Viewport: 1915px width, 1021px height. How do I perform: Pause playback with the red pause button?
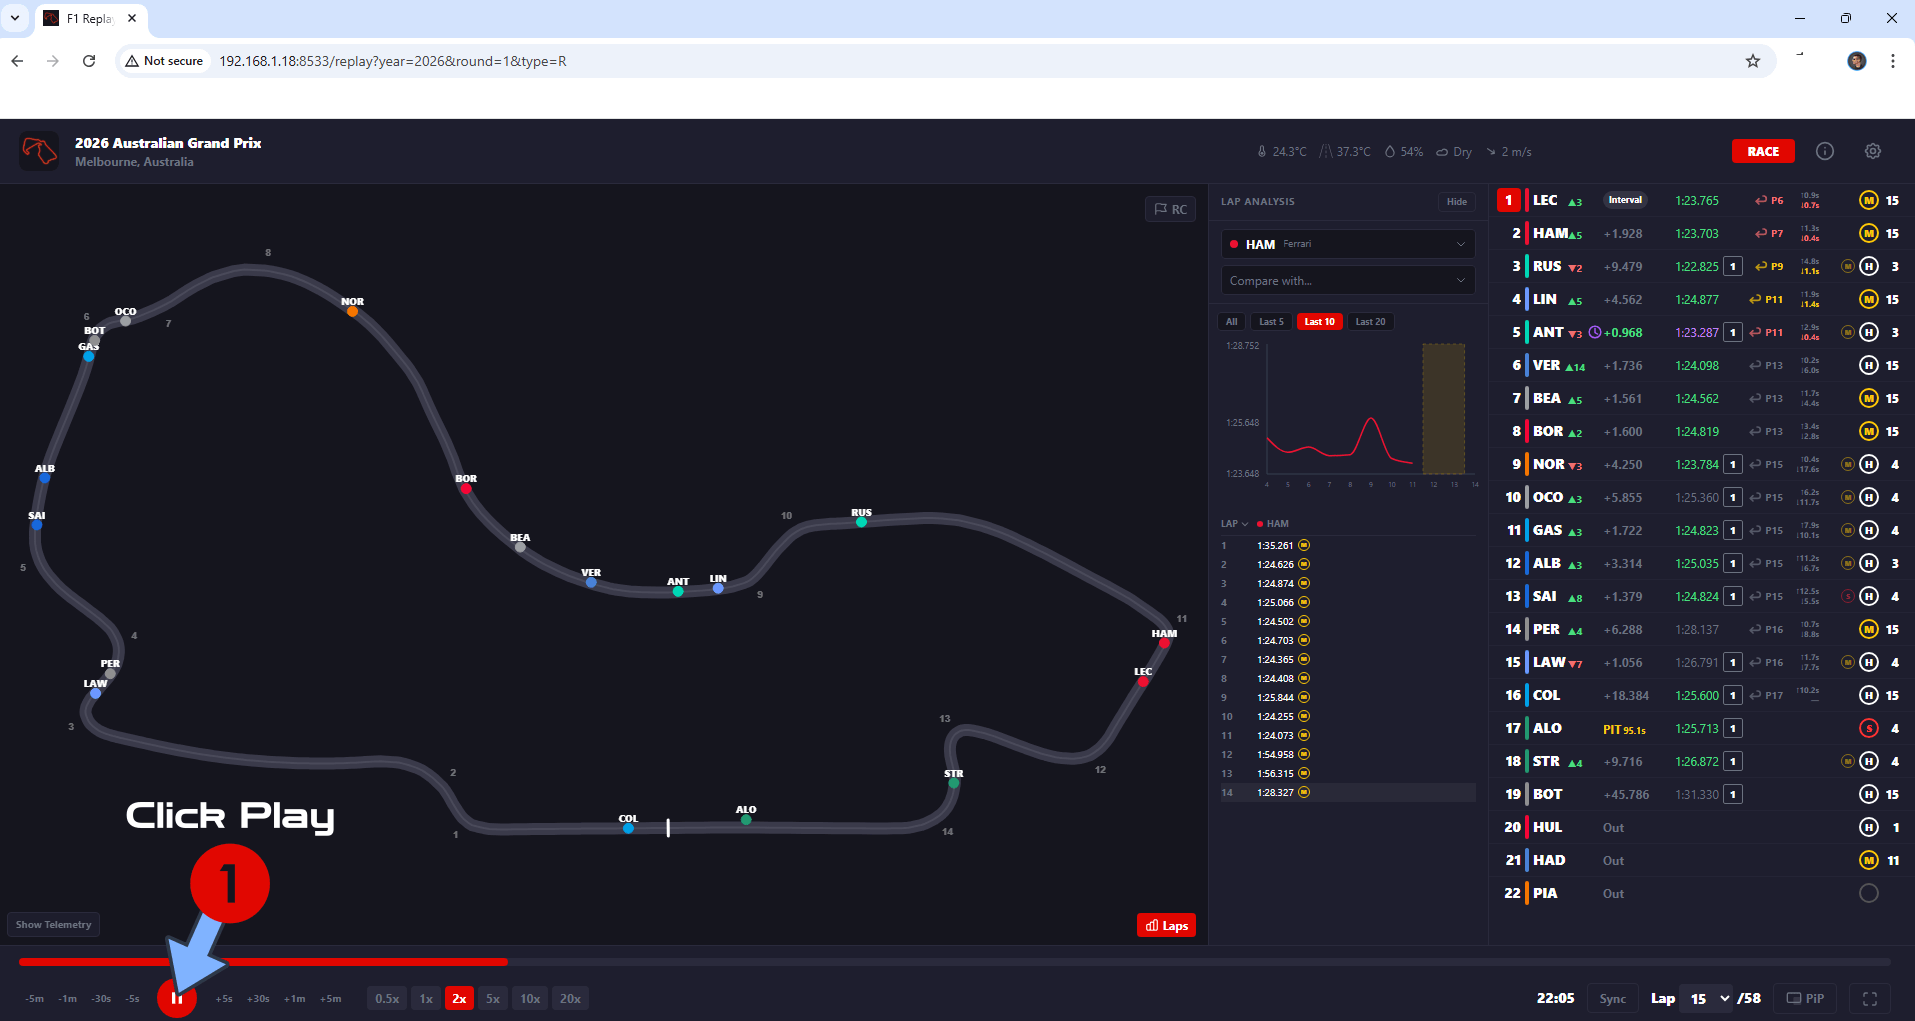(177, 997)
